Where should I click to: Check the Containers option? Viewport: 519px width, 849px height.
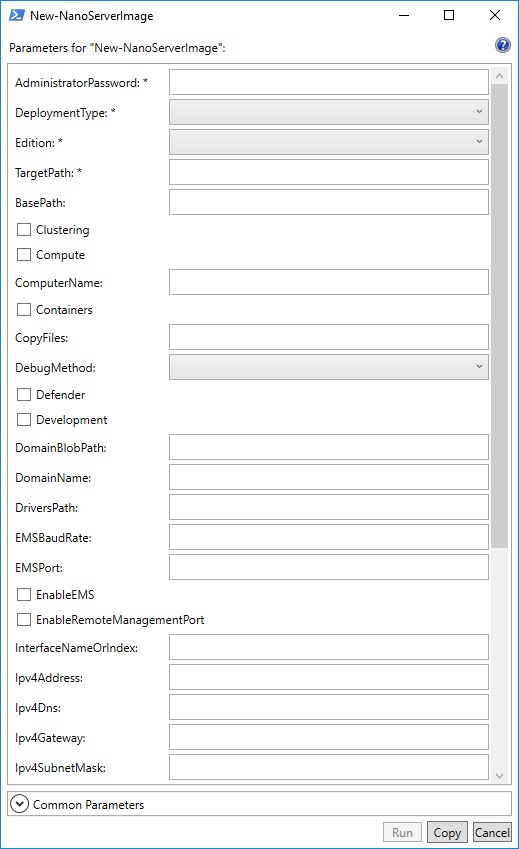[24, 310]
